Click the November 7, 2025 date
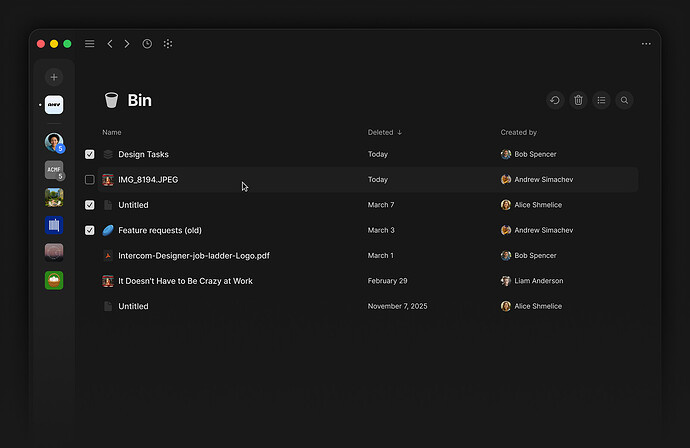This screenshot has width=690, height=448. pyautogui.click(x=397, y=306)
